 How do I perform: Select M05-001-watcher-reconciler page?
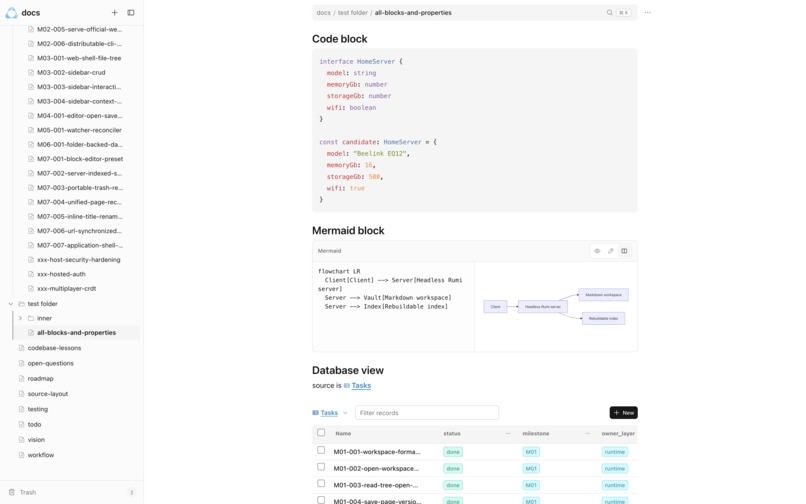tap(79, 130)
